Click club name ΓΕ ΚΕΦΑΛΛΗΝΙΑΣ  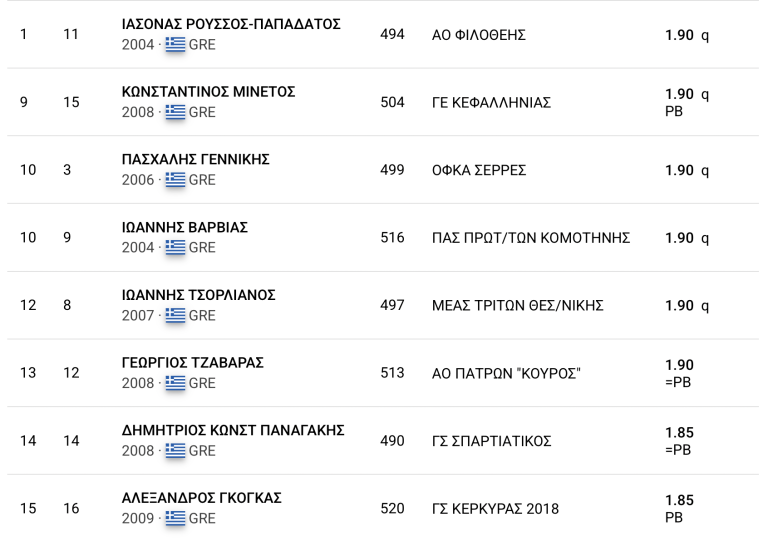[491, 103]
